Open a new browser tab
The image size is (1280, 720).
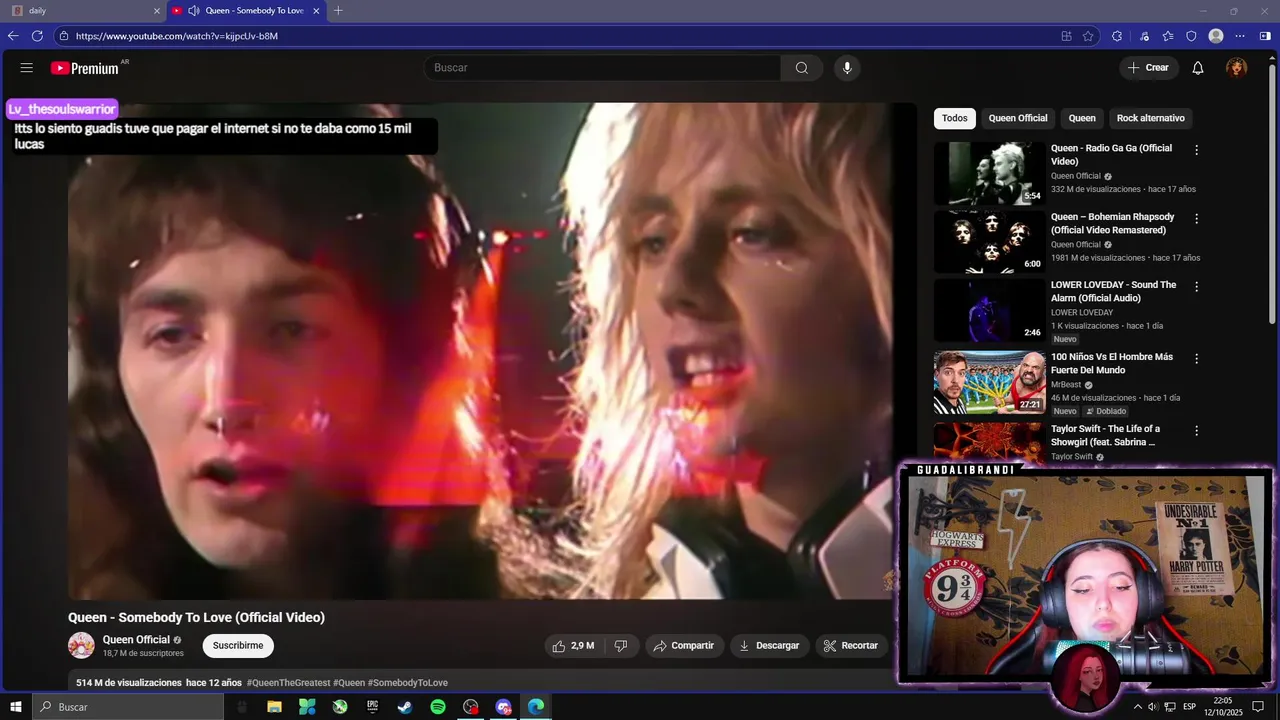pyautogui.click(x=338, y=11)
